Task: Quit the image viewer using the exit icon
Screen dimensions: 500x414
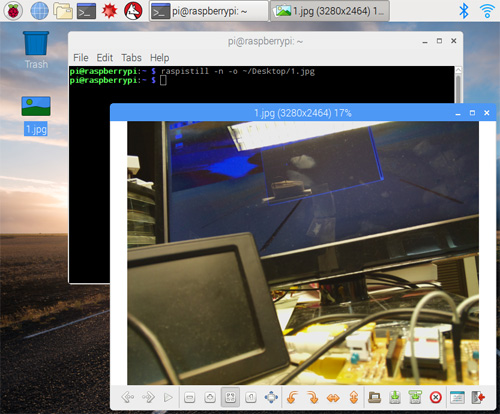Action: pyautogui.click(x=478, y=397)
